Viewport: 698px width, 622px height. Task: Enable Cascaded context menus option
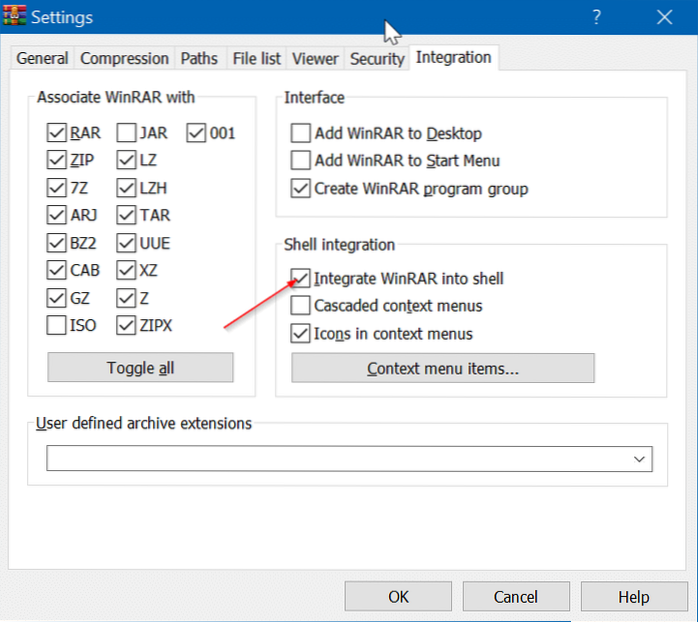tap(300, 306)
